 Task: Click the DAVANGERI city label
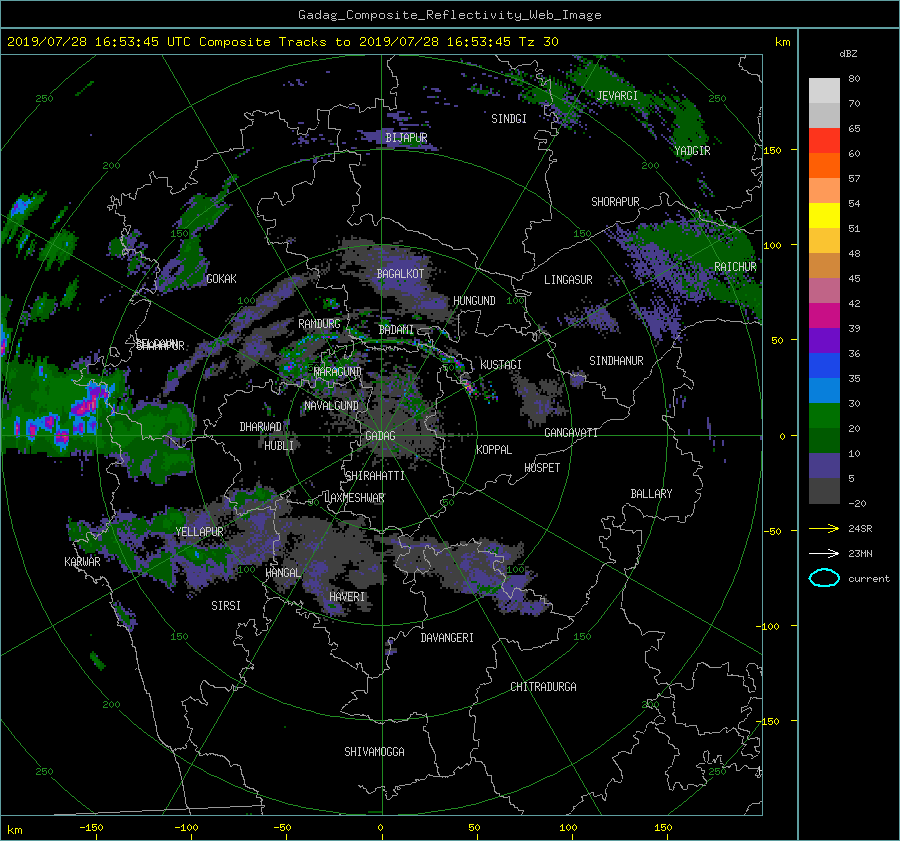pos(447,638)
